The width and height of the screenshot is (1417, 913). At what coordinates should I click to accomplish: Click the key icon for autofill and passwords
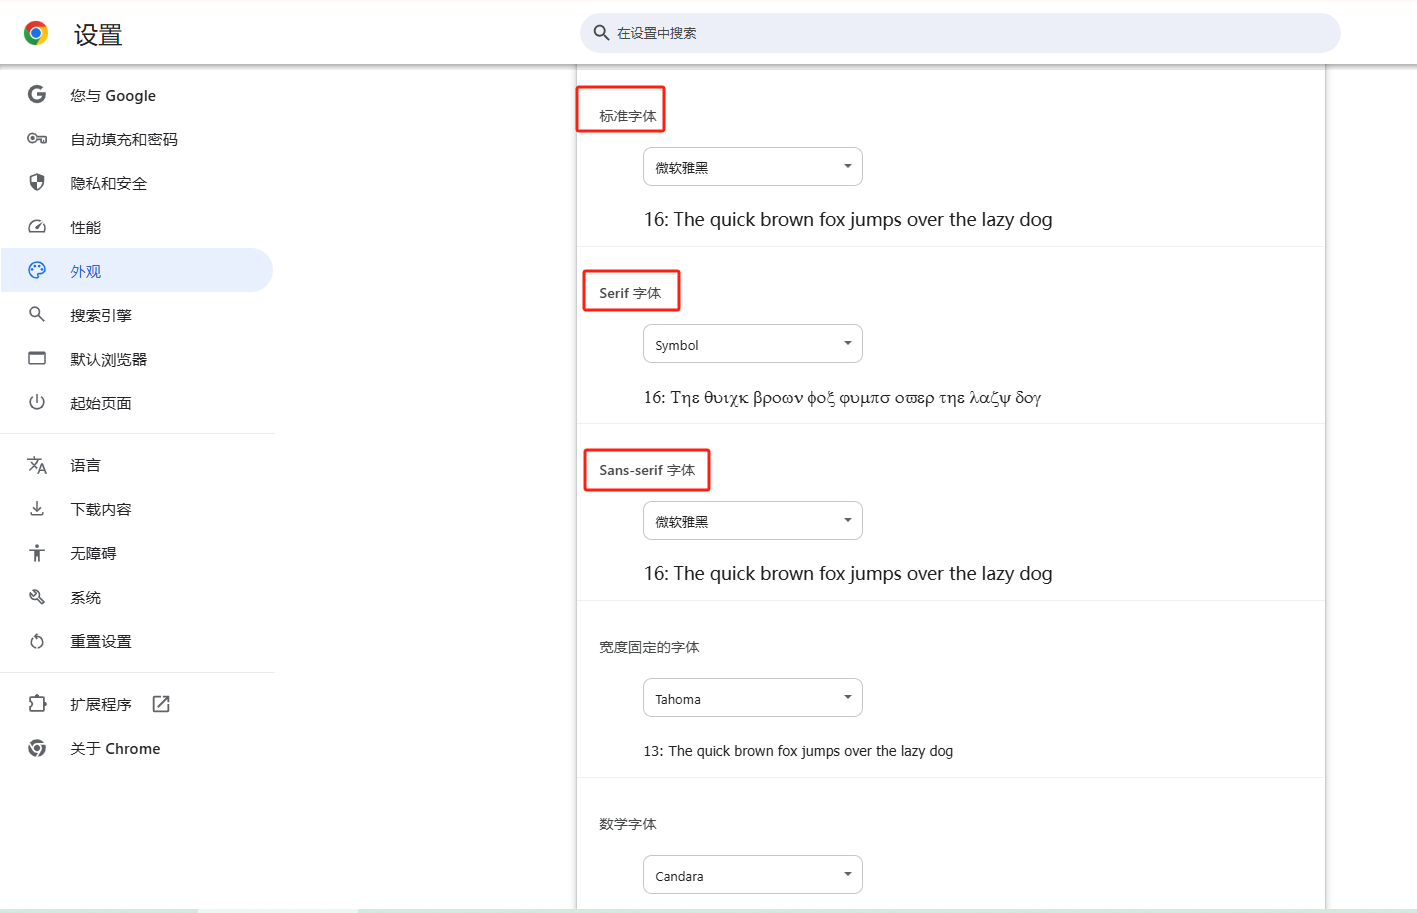pyautogui.click(x=37, y=138)
